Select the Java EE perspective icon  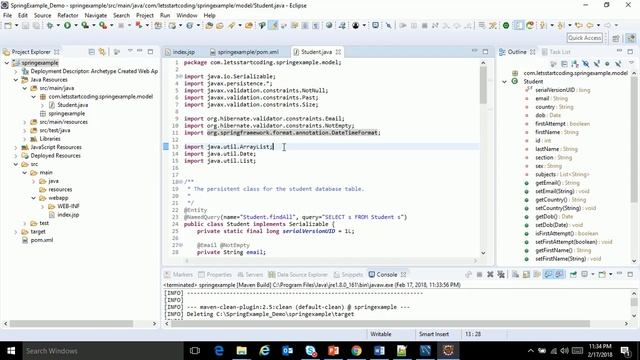click(x=631, y=38)
